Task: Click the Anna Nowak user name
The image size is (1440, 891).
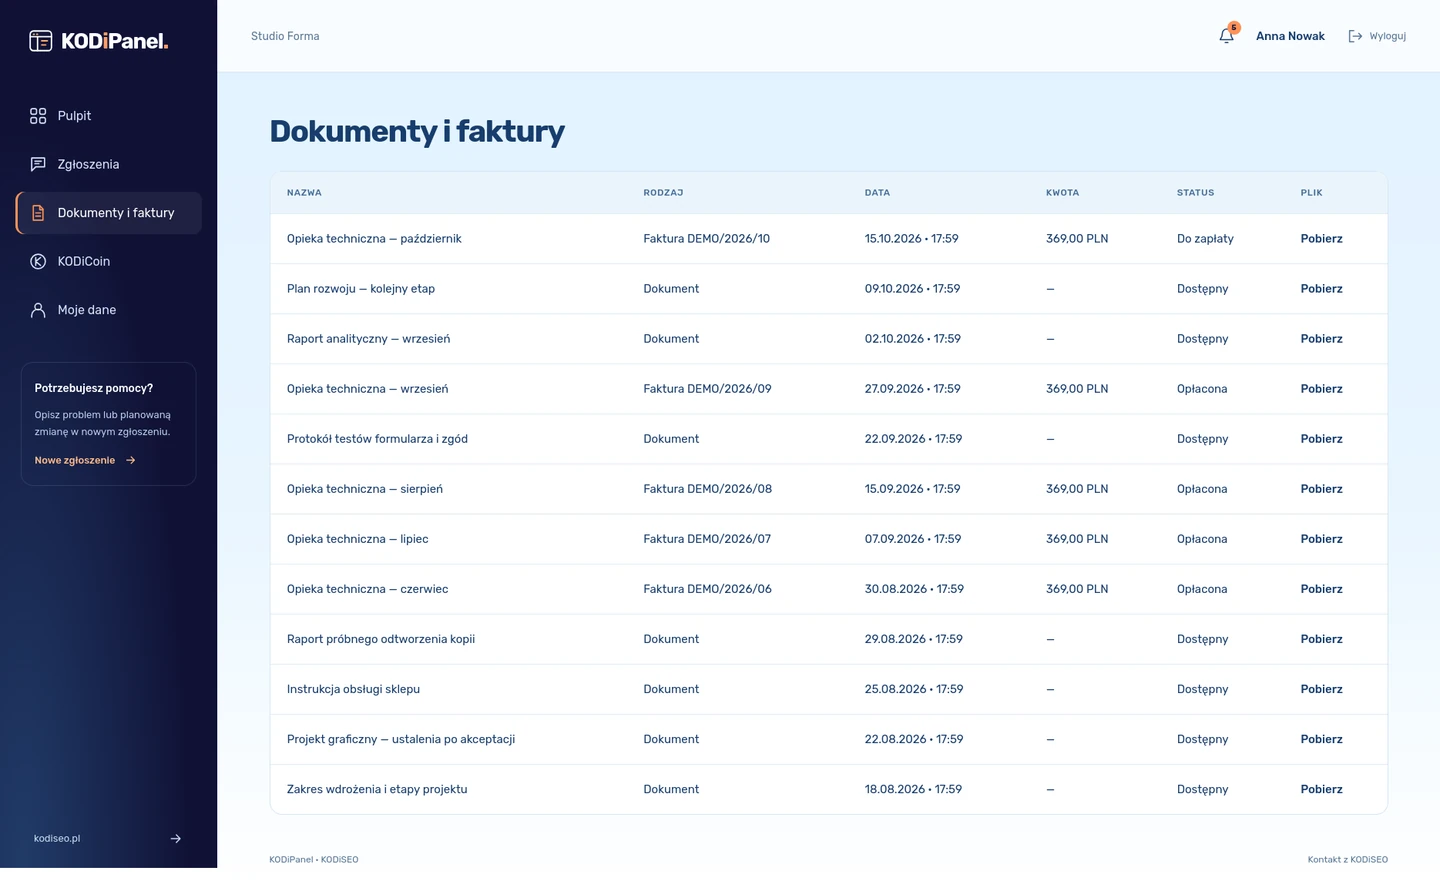Action: 1290,36
